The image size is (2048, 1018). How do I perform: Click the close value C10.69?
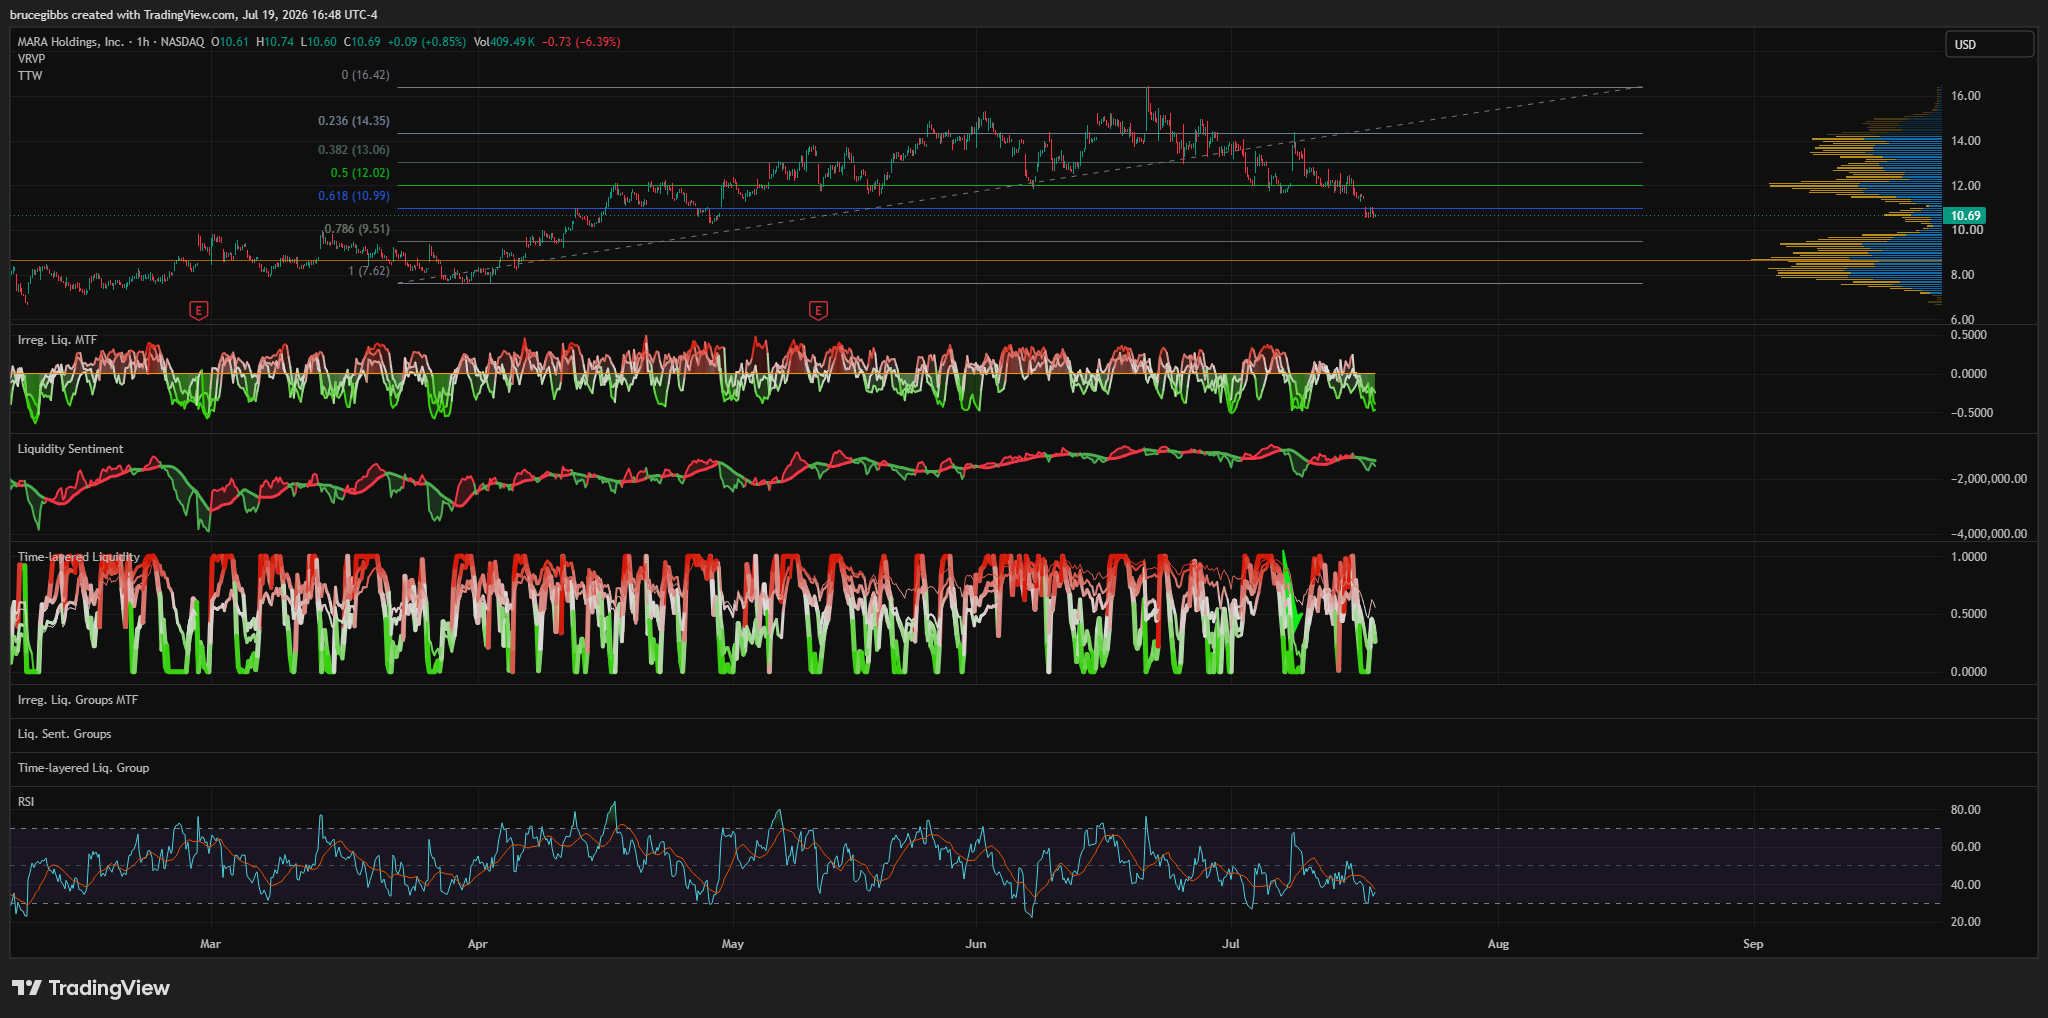362,42
